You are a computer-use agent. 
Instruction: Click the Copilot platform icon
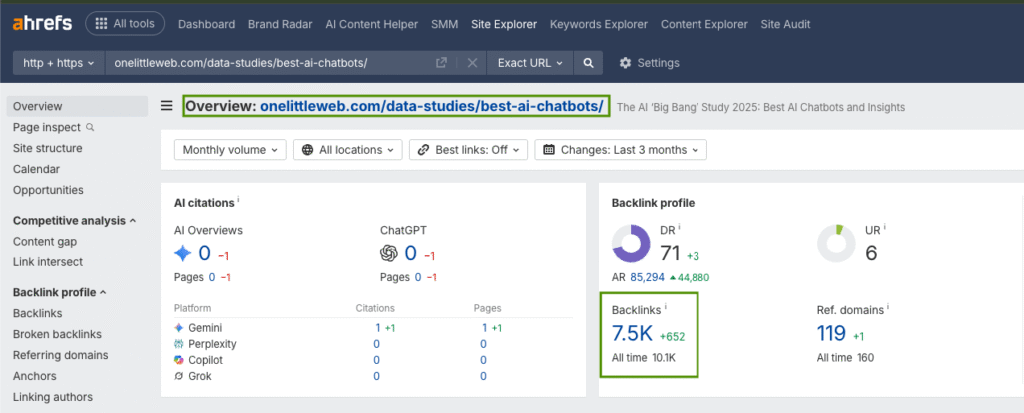coord(178,360)
